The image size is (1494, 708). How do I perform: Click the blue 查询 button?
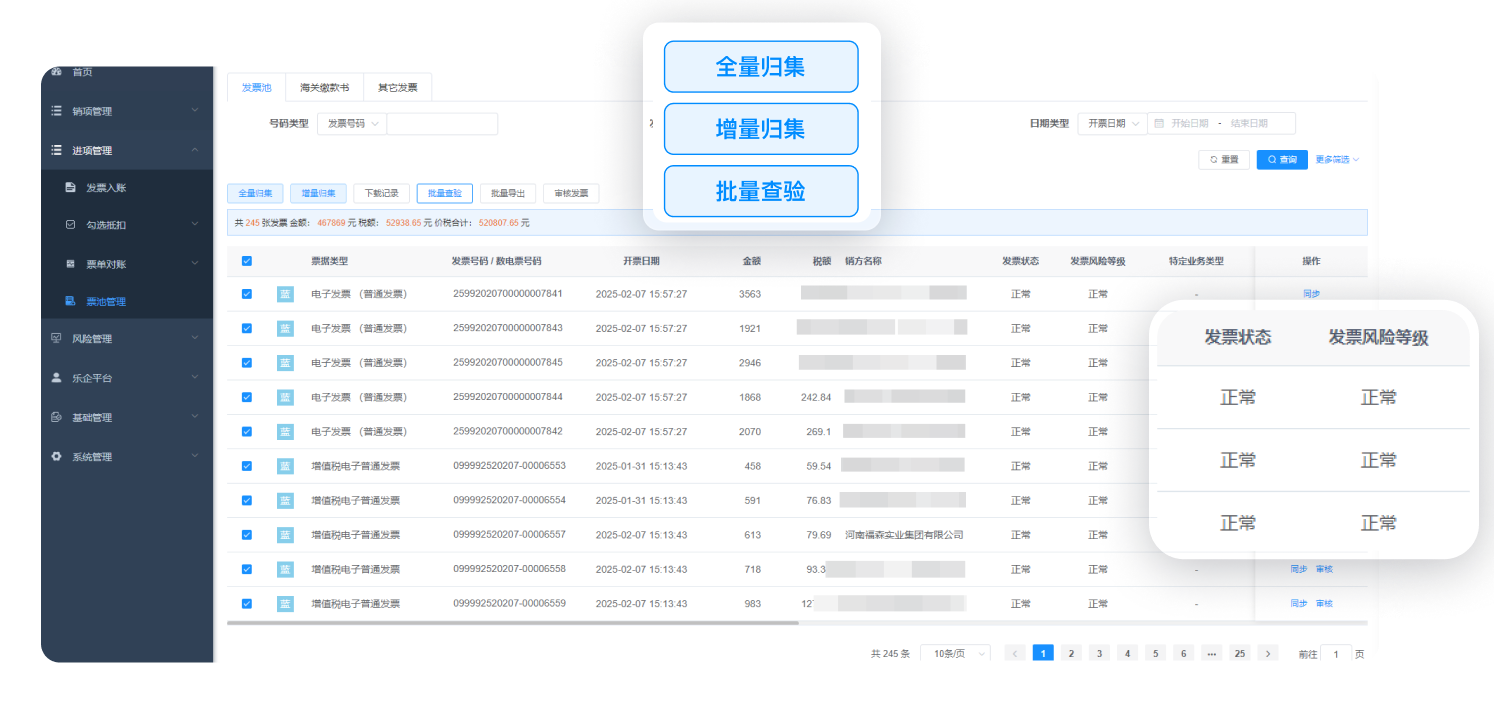pyautogui.click(x=1282, y=159)
